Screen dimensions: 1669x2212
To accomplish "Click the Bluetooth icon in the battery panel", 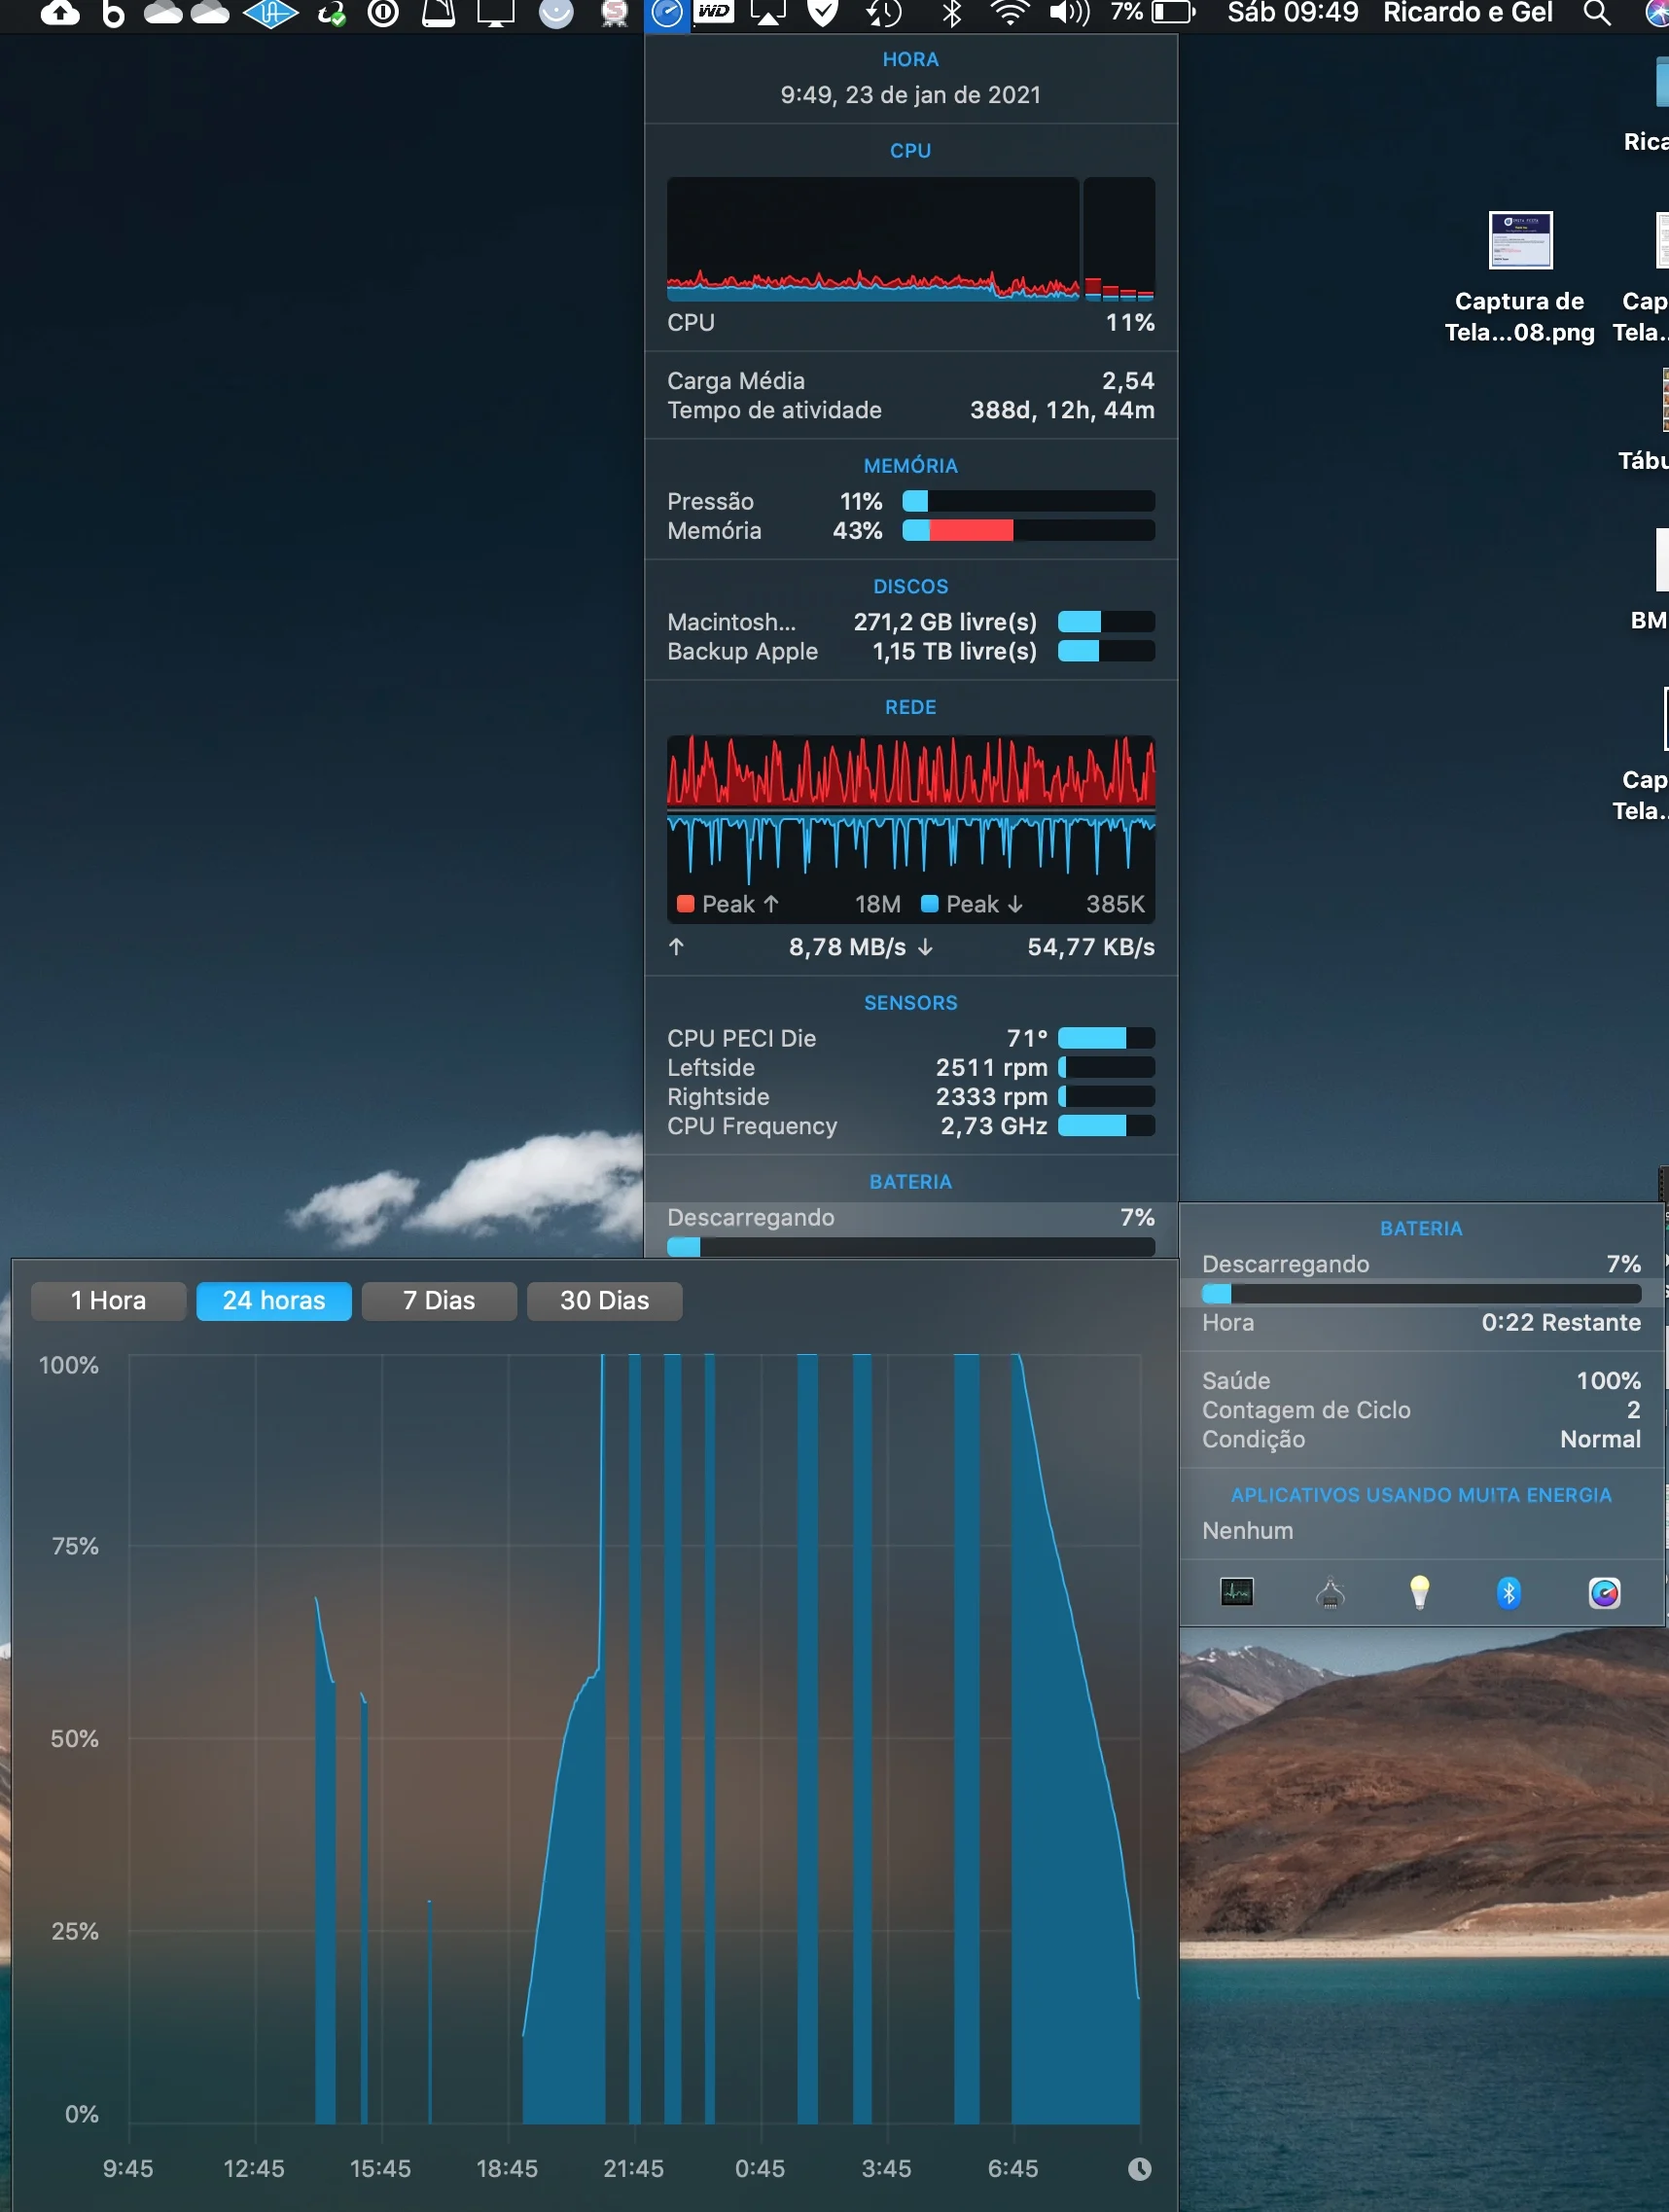I will tap(1508, 1592).
